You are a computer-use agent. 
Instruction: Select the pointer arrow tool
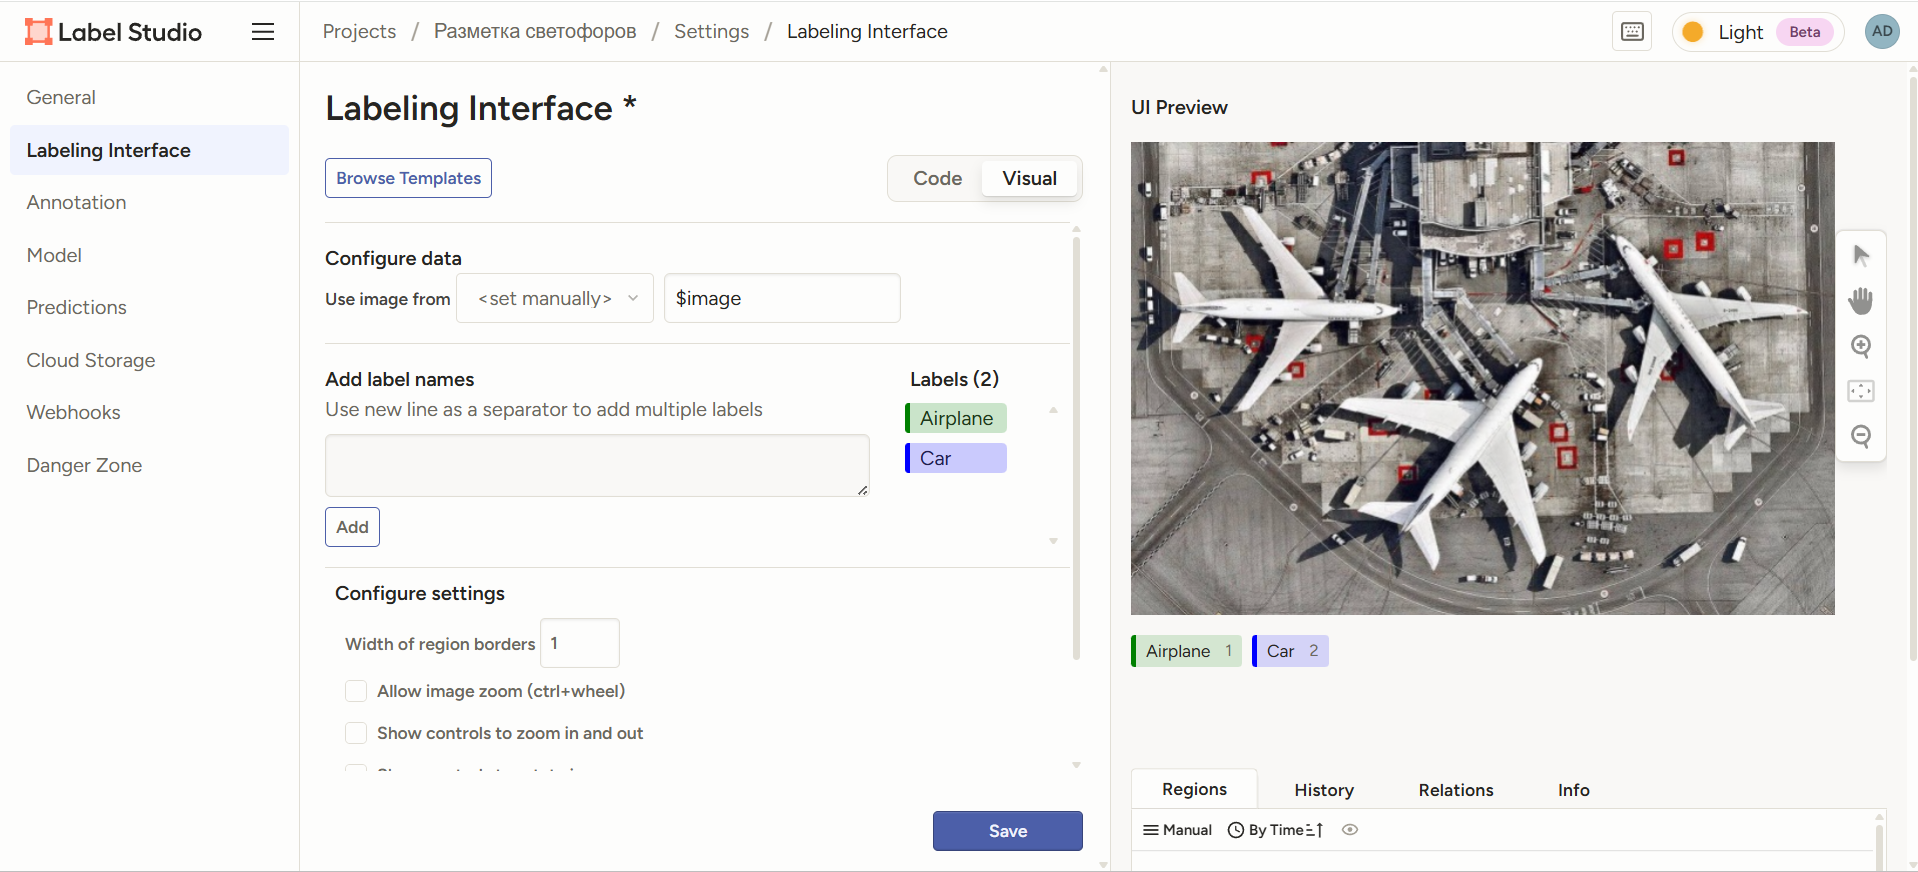click(x=1860, y=256)
